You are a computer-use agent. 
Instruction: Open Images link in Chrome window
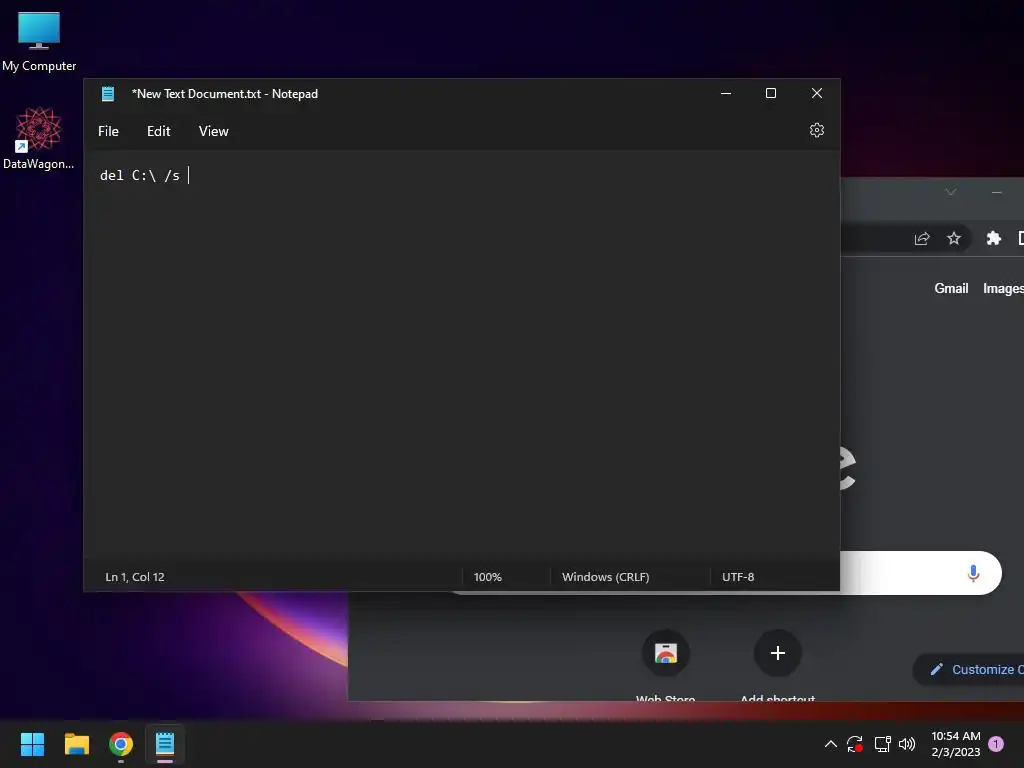[1003, 289]
